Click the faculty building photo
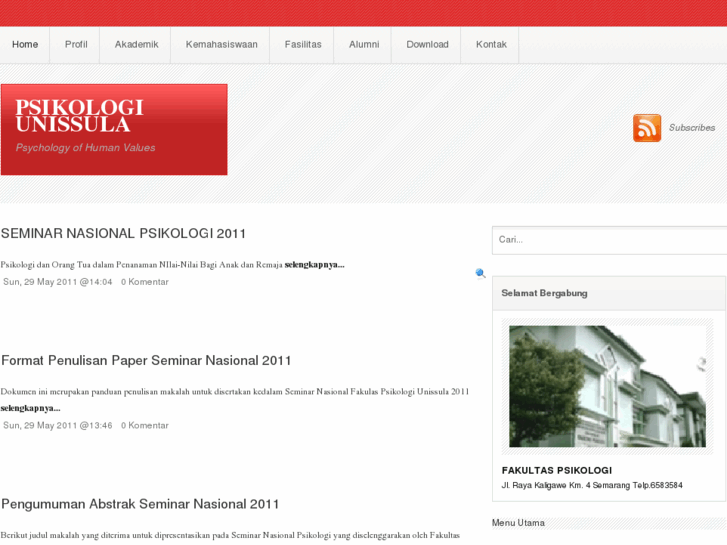Viewport: 727px width, 545px height. pyautogui.click(x=607, y=386)
